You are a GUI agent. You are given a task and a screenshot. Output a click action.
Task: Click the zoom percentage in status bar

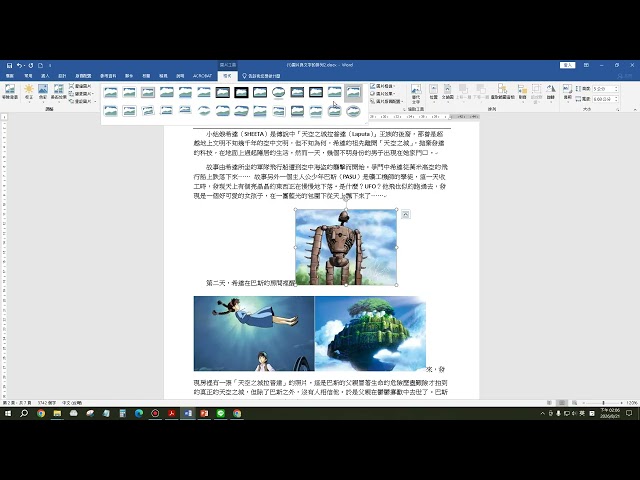(632, 403)
